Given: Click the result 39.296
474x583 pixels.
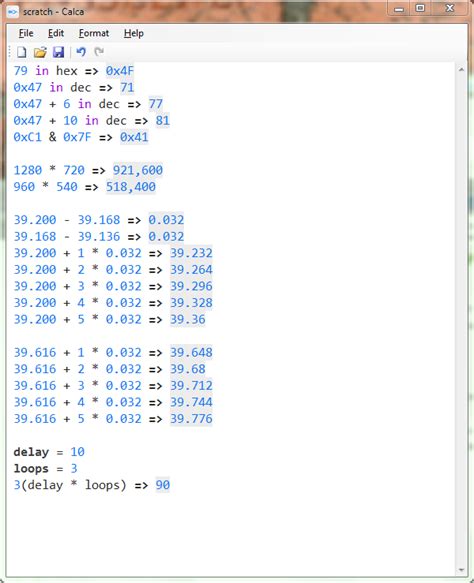Looking at the screenshot, I should point(191,286).
